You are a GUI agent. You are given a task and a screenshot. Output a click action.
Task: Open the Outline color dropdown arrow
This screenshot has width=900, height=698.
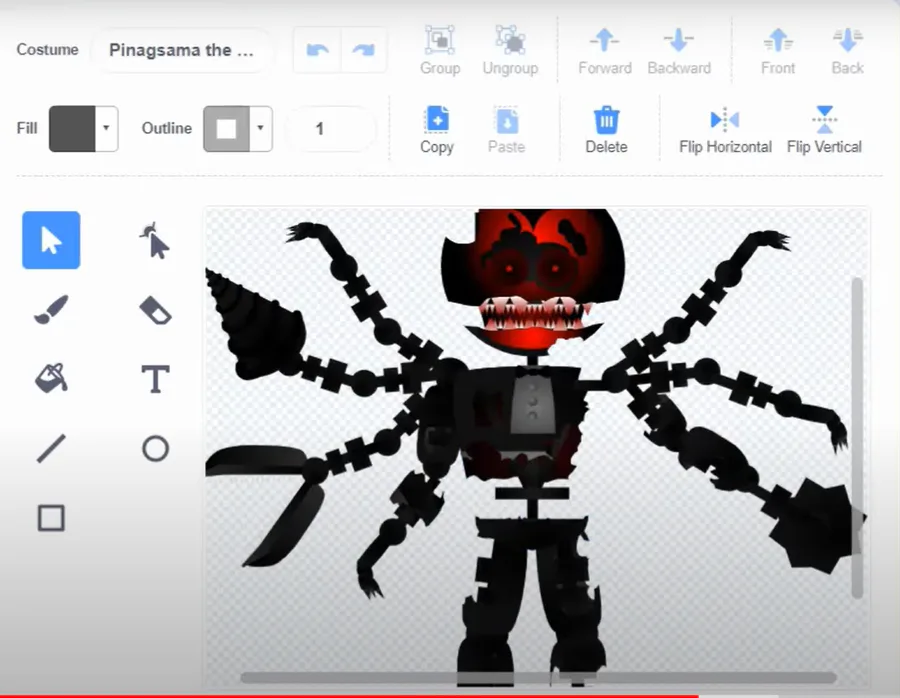(x=261, y=128)
